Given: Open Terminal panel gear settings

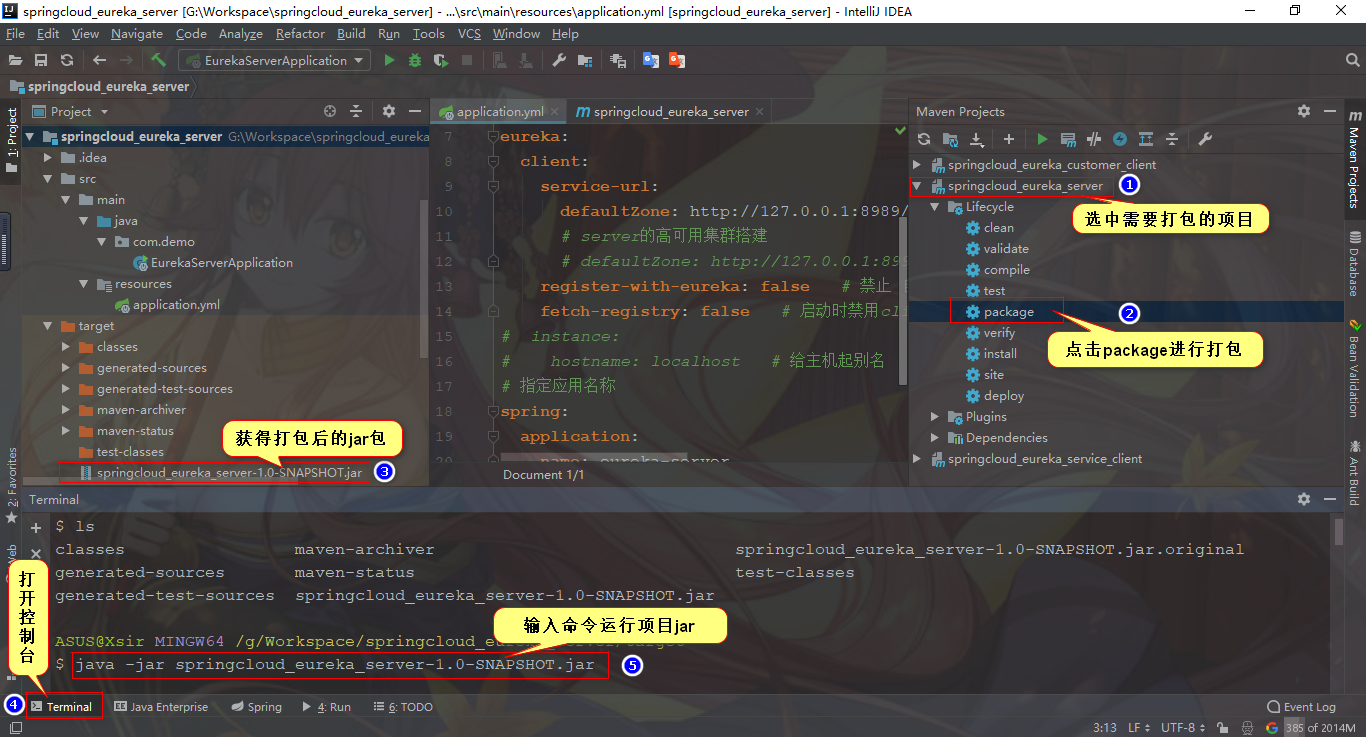Looking at the screenshot, I should [x=1304, y=499].
